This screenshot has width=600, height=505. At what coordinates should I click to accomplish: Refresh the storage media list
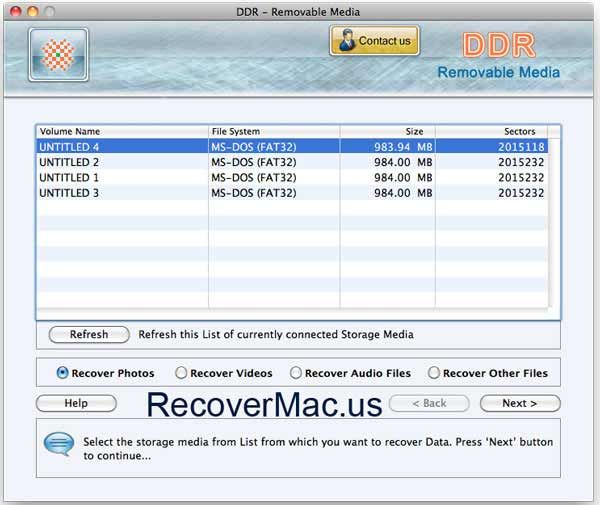click(x=89, y=334)
